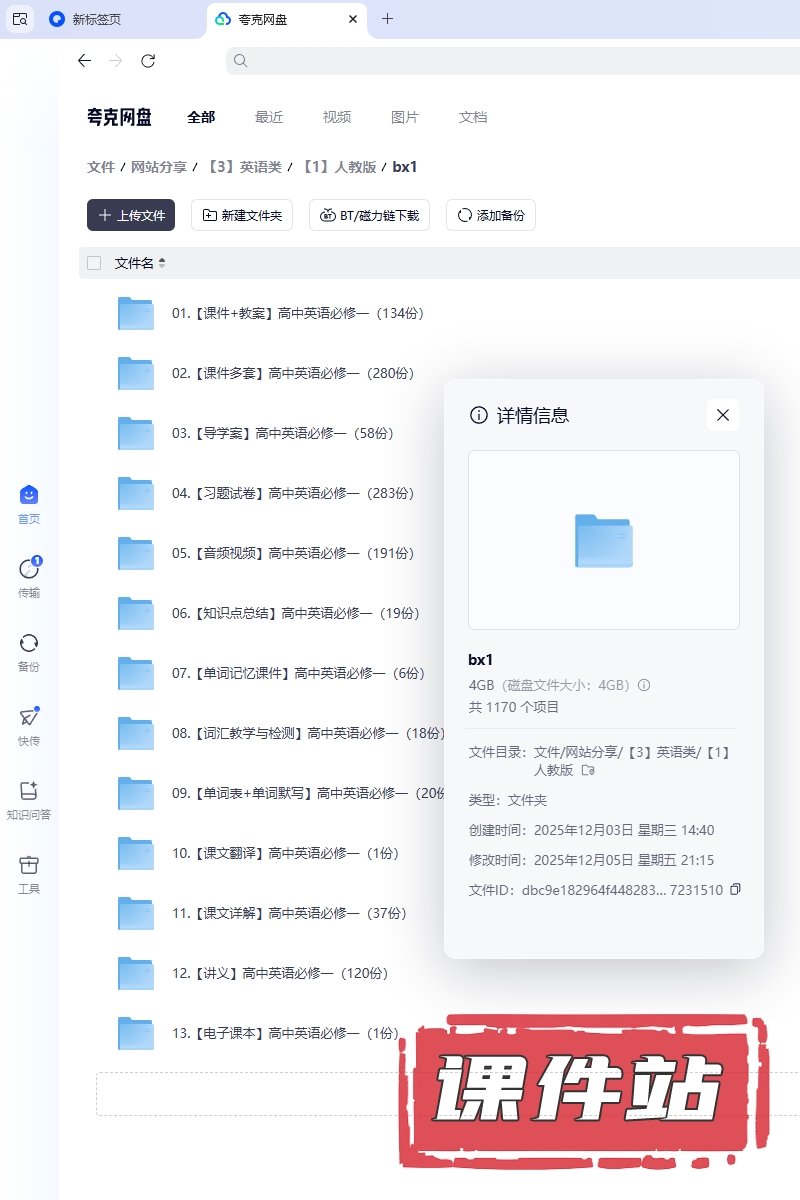Open the 备份 backup sidebar icon
The height and width of the screenshot is (1200, 800).
pyautogui.click(x=29, y=643)
